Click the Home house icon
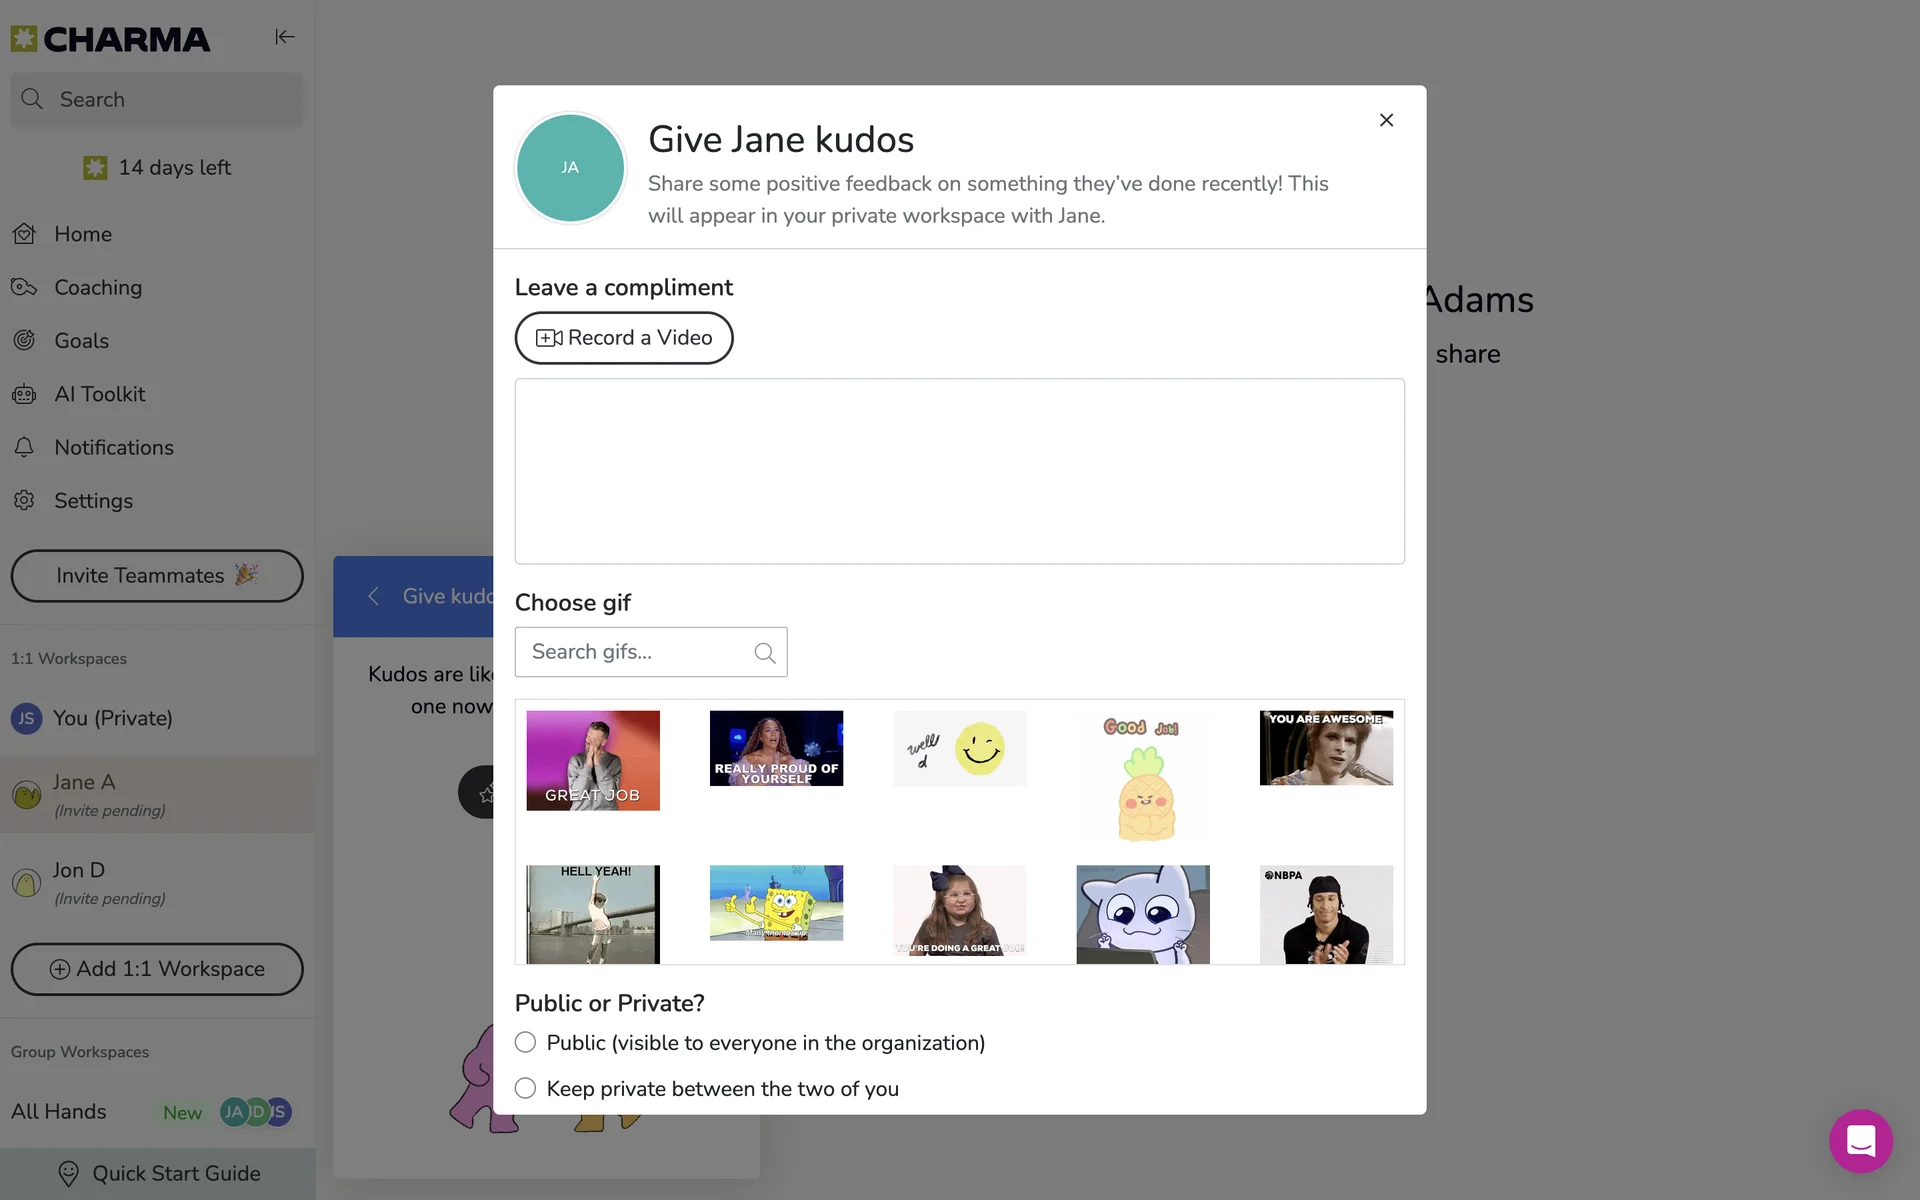This screenshot has width=1920, height=1200. [x=24, y=234]
